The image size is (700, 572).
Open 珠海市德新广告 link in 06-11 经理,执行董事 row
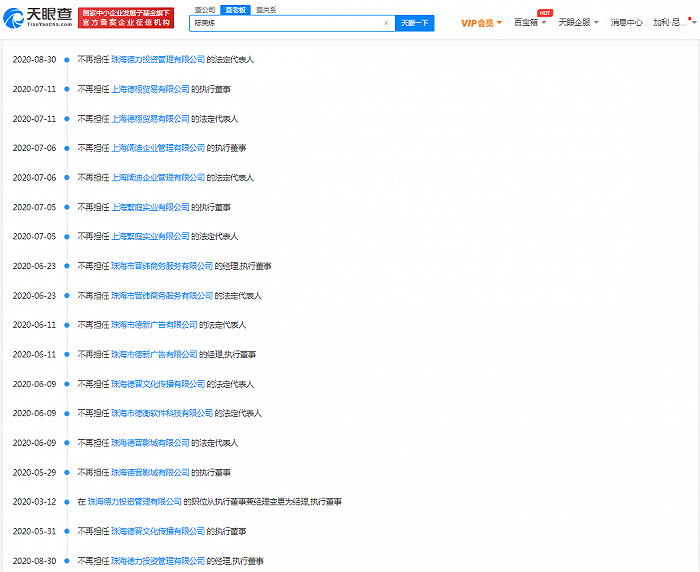154,355
